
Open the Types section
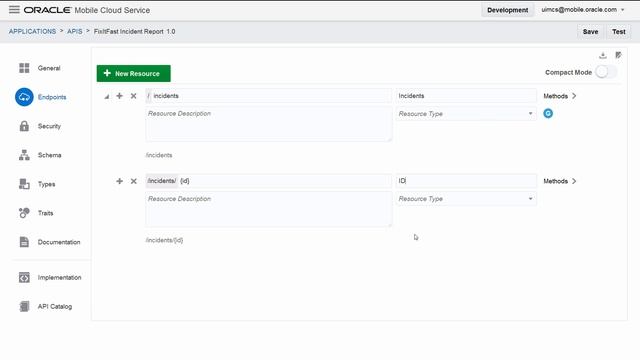coord(47,184)
